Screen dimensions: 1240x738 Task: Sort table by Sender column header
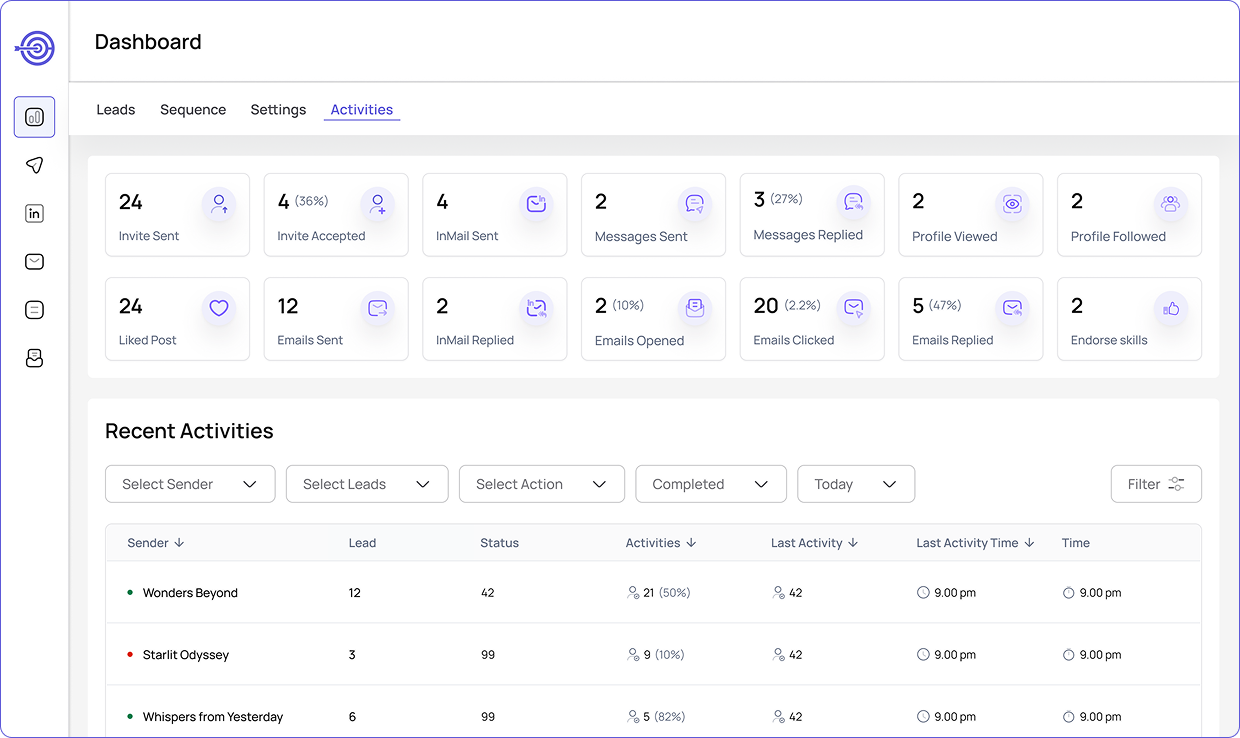(x=155, y=543)
